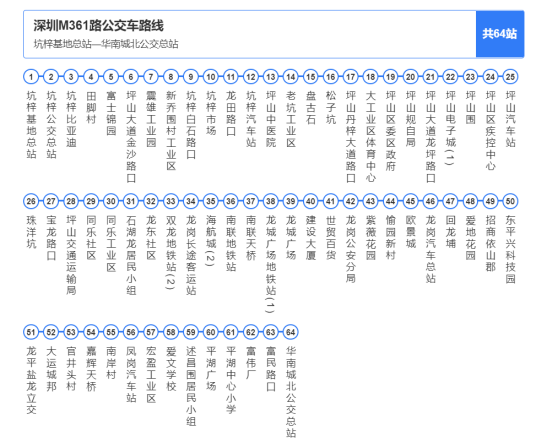Image resolution: width=536 pixels, height=447 pixels.
Task: Select station marker number 46
Action: pos(430,201)
